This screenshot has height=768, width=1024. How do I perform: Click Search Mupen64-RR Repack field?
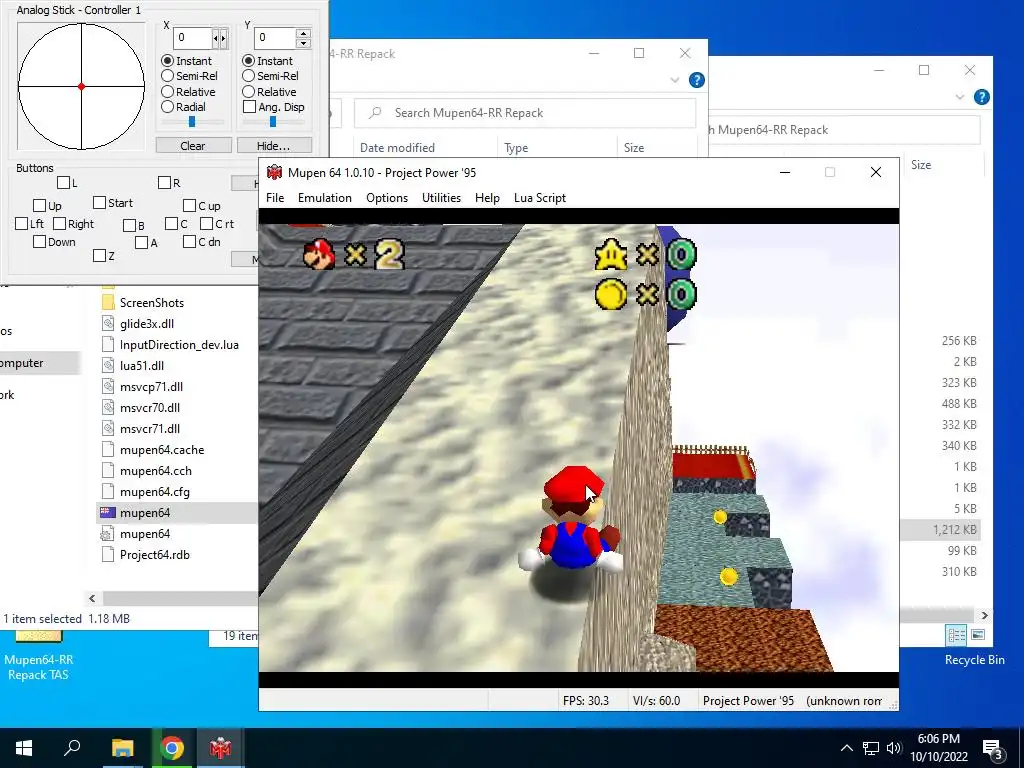click(x=525, y=113)
